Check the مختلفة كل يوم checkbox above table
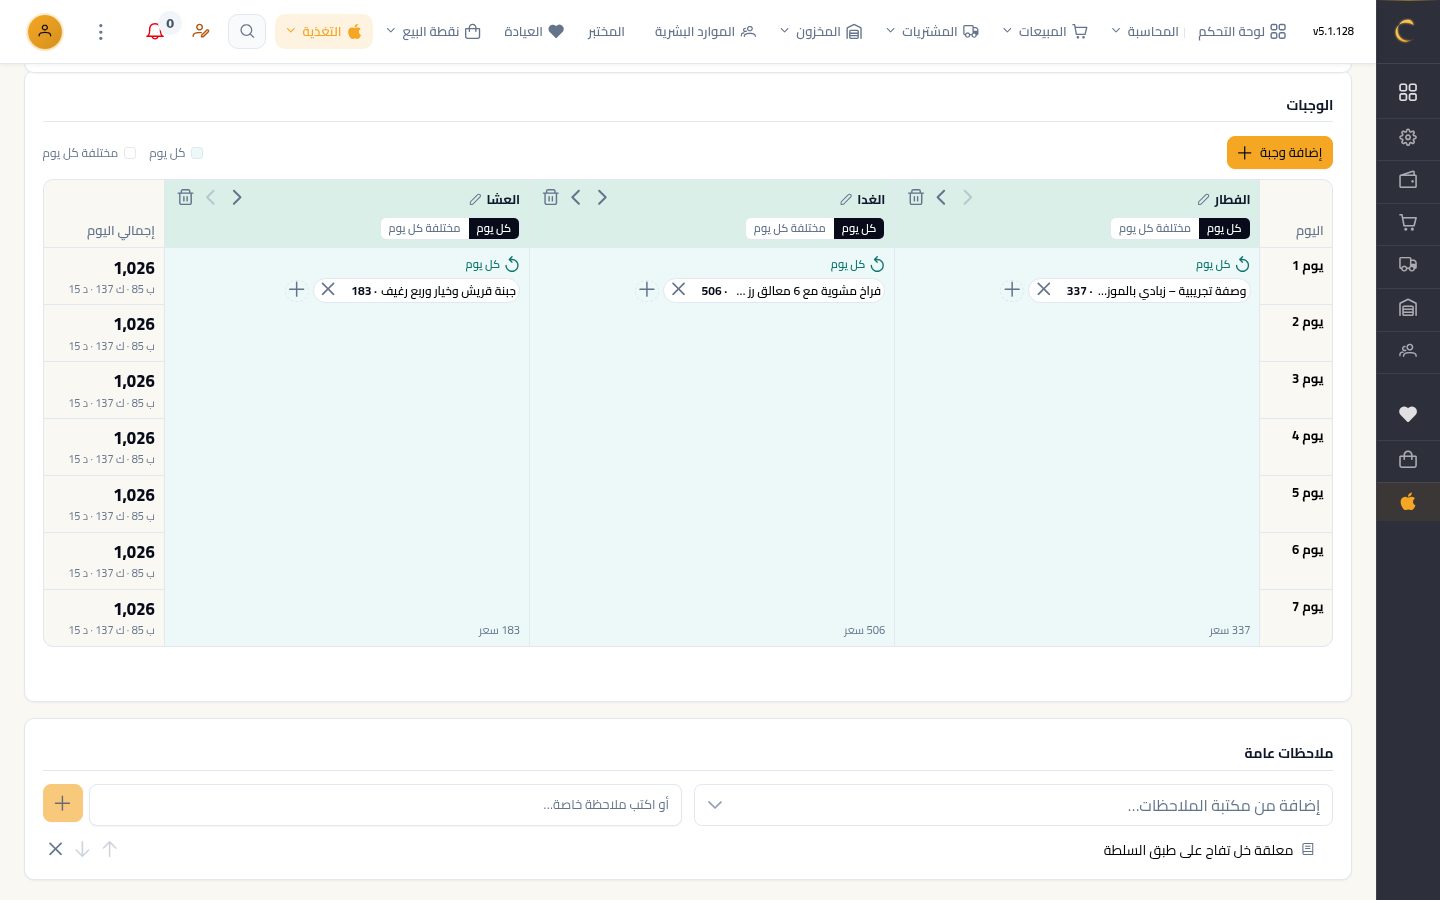Image resolution: width=1440 pixels, height=900 pixels. click(x=130, y=153)
